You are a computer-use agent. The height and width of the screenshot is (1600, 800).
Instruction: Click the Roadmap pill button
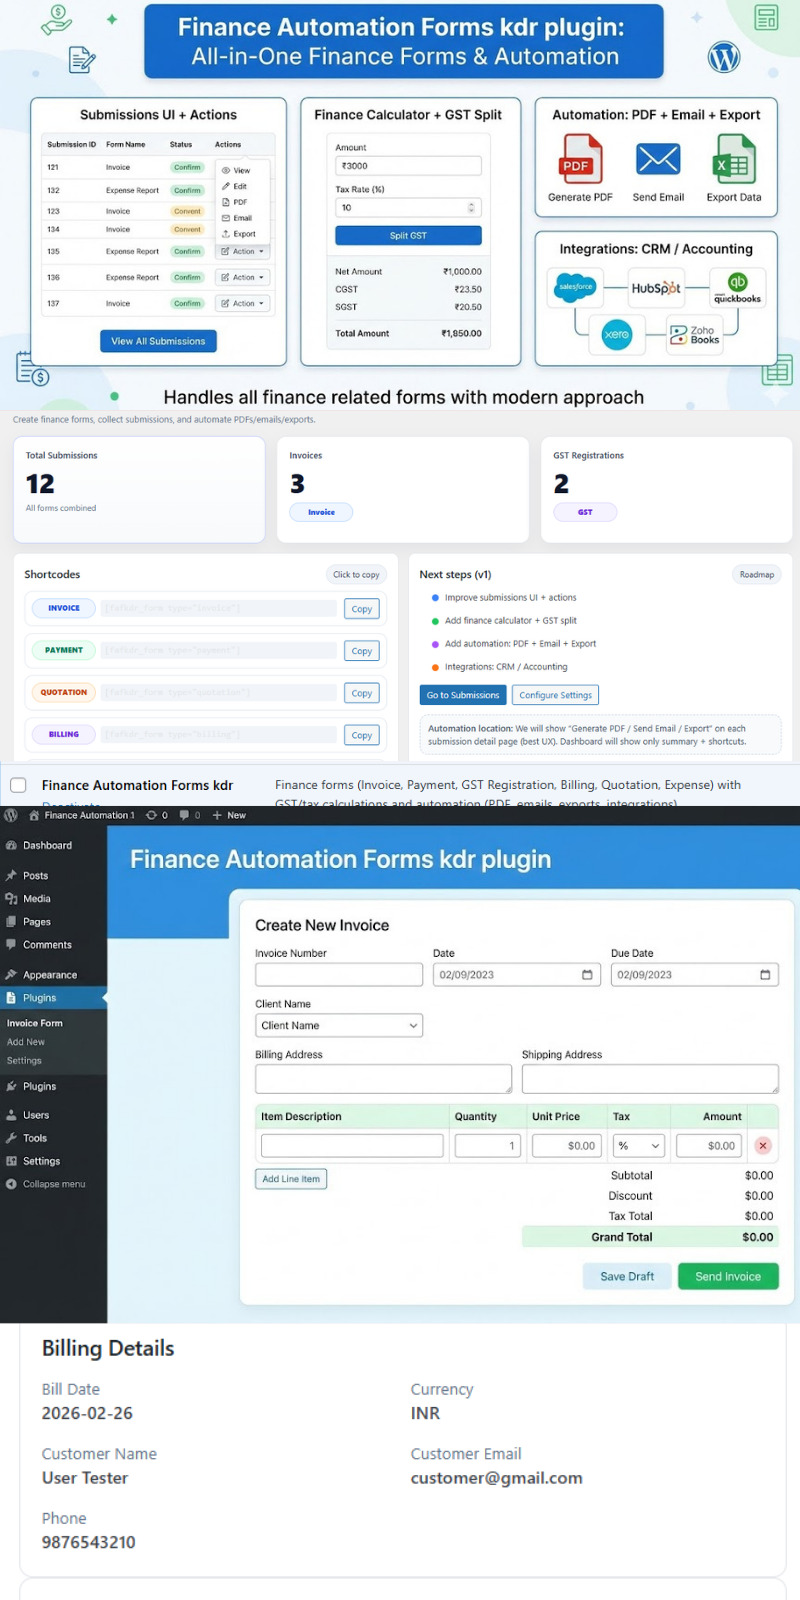click(x=757, y=575)
